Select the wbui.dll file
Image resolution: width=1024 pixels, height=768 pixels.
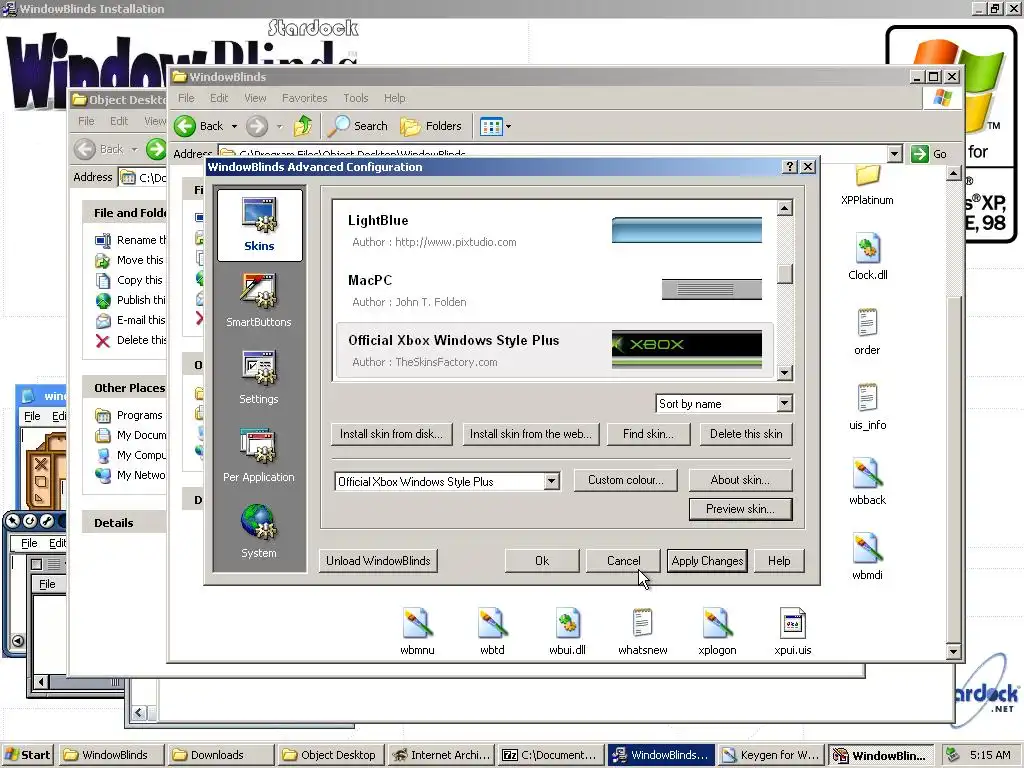[568, 632]
